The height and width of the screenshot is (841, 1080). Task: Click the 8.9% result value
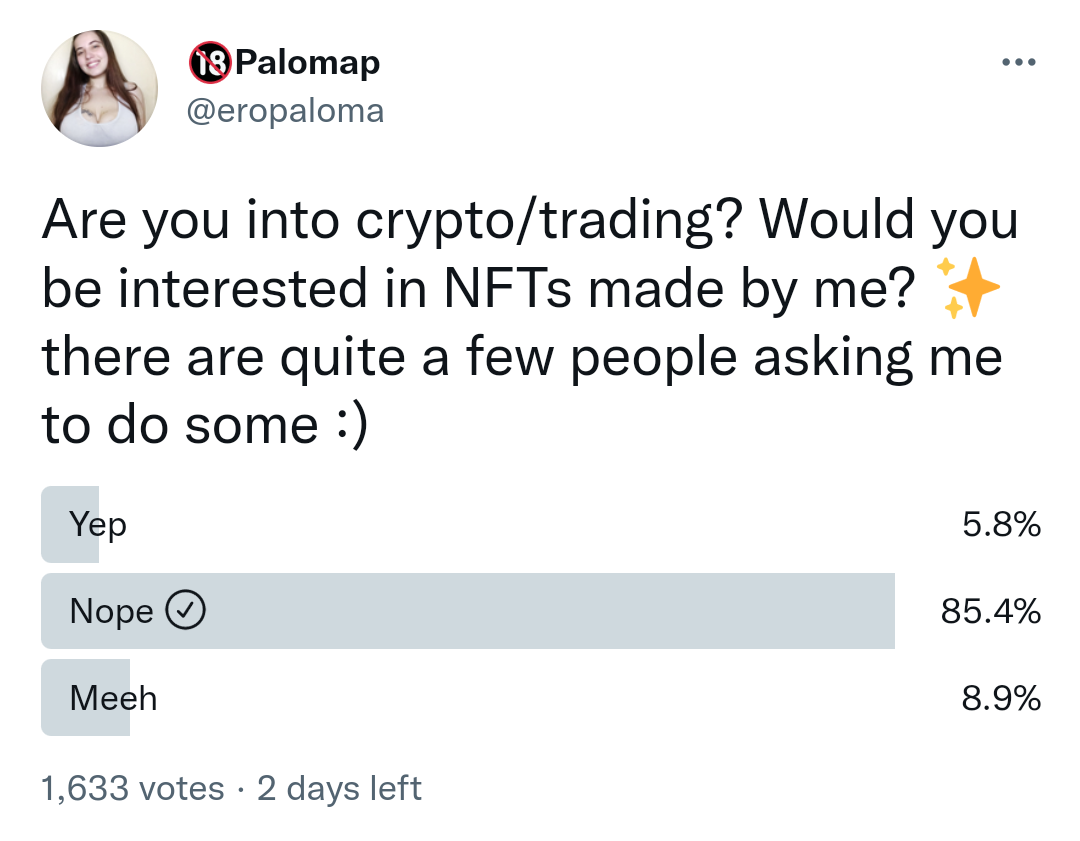tap(1001, 697)
